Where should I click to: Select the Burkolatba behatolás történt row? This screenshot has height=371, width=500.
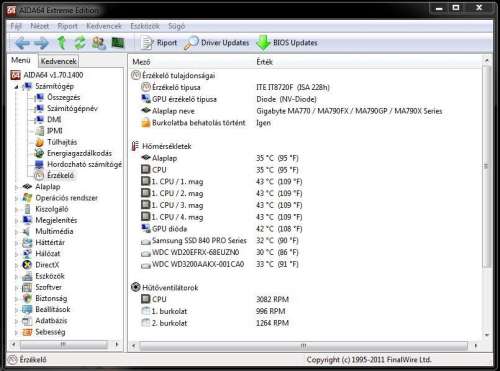206,123
